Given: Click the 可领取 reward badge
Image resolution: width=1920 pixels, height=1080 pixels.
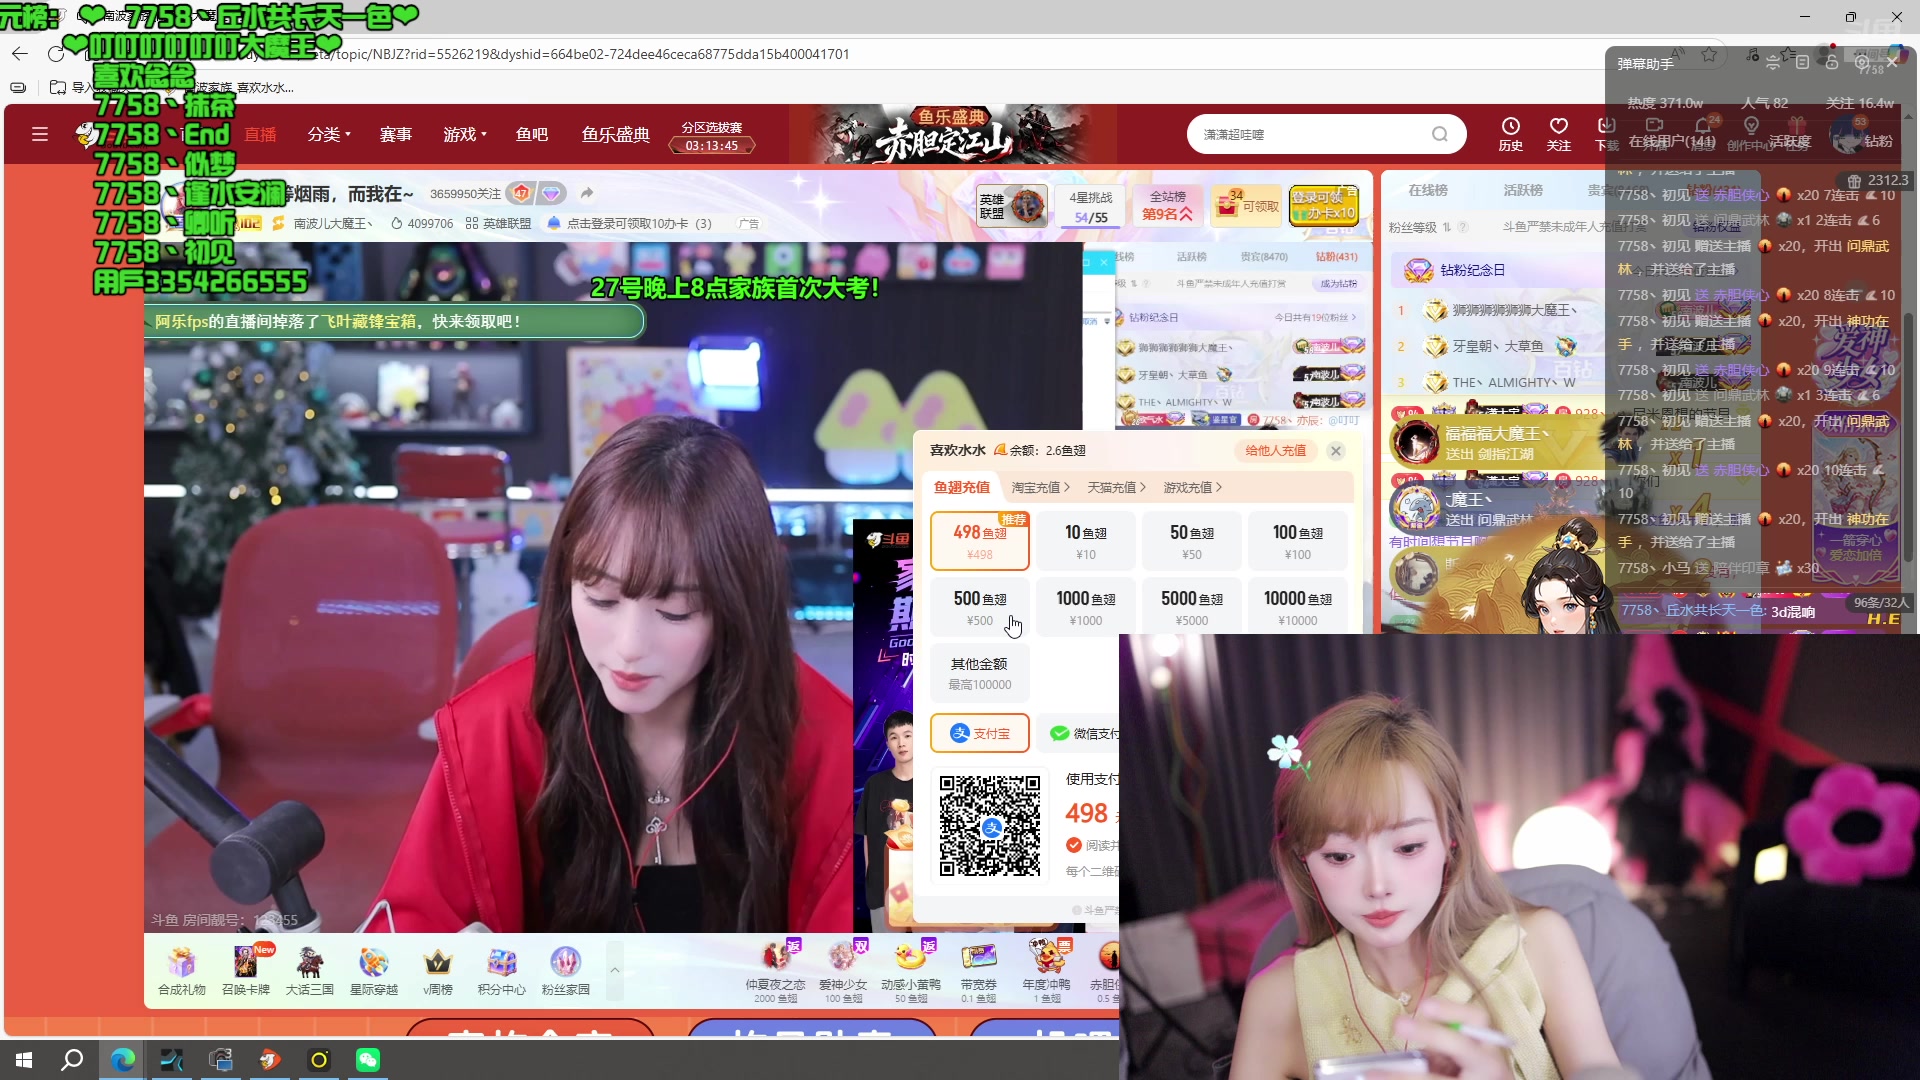Looking at the screenshot, I should coord(1246,205).
